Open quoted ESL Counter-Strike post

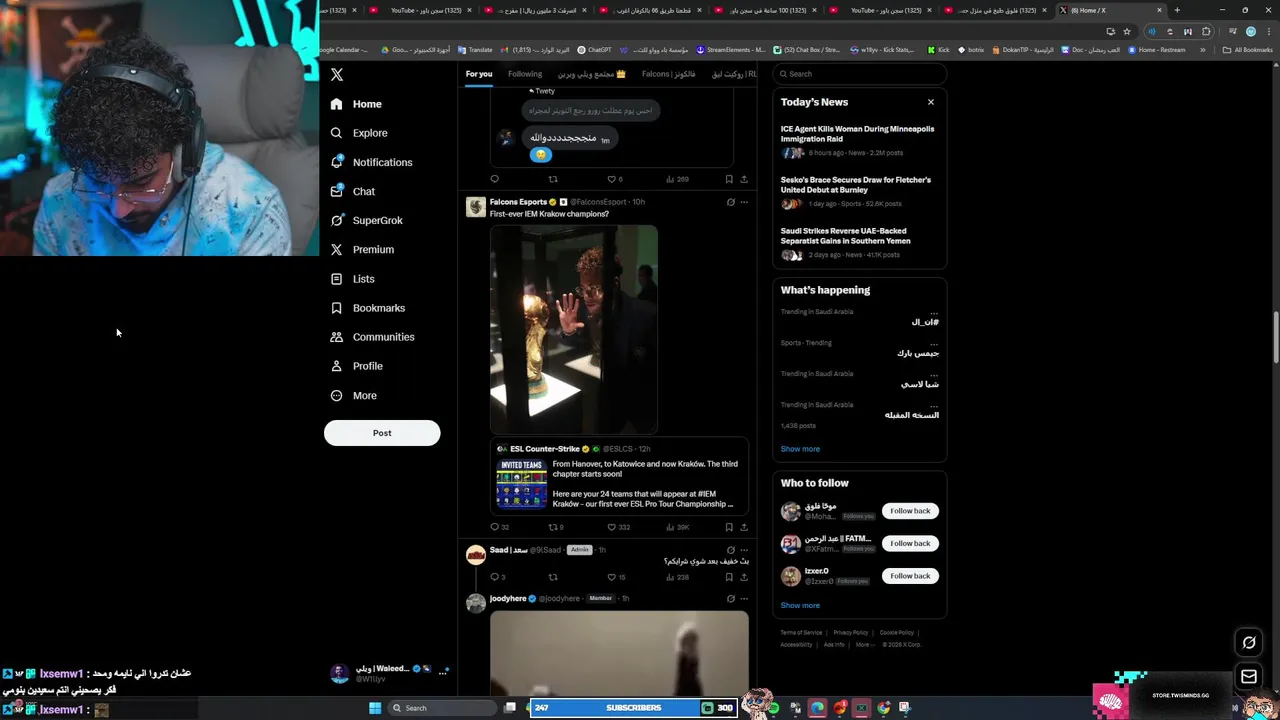pyautogui.click(x=619, y=477)
